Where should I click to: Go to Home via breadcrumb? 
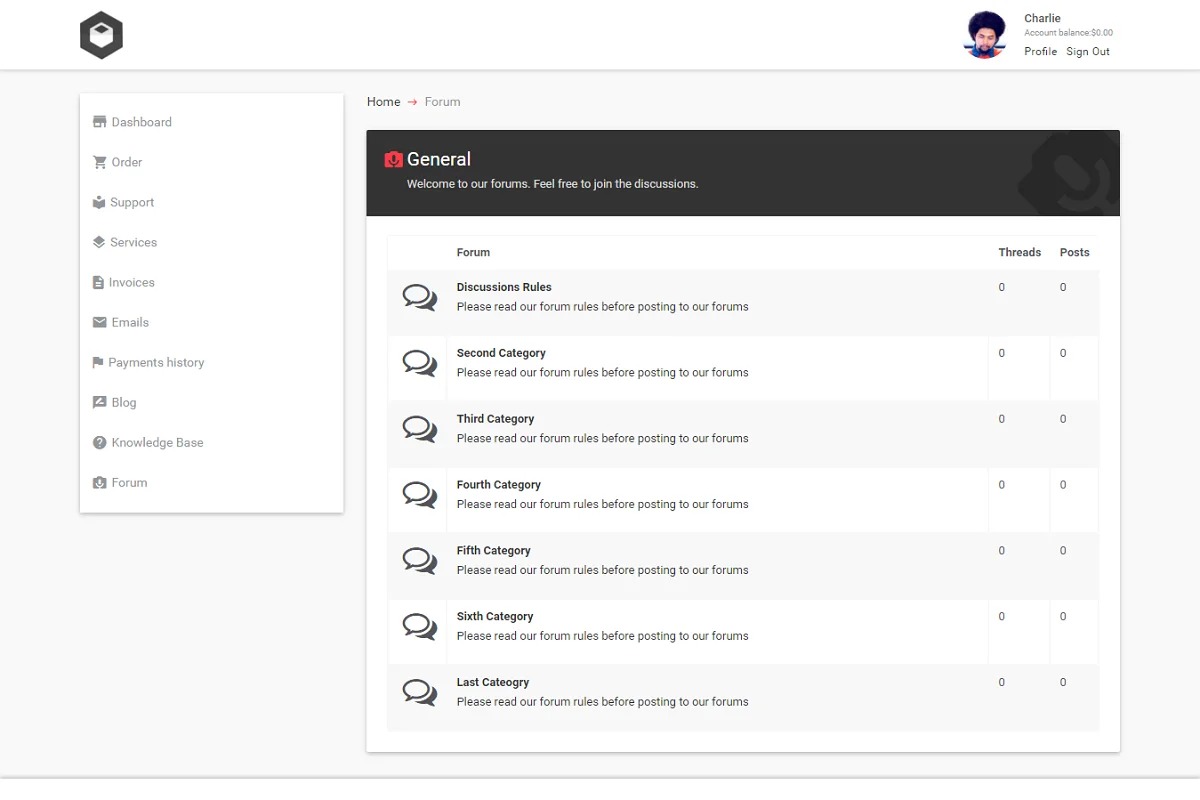point(383,102)
